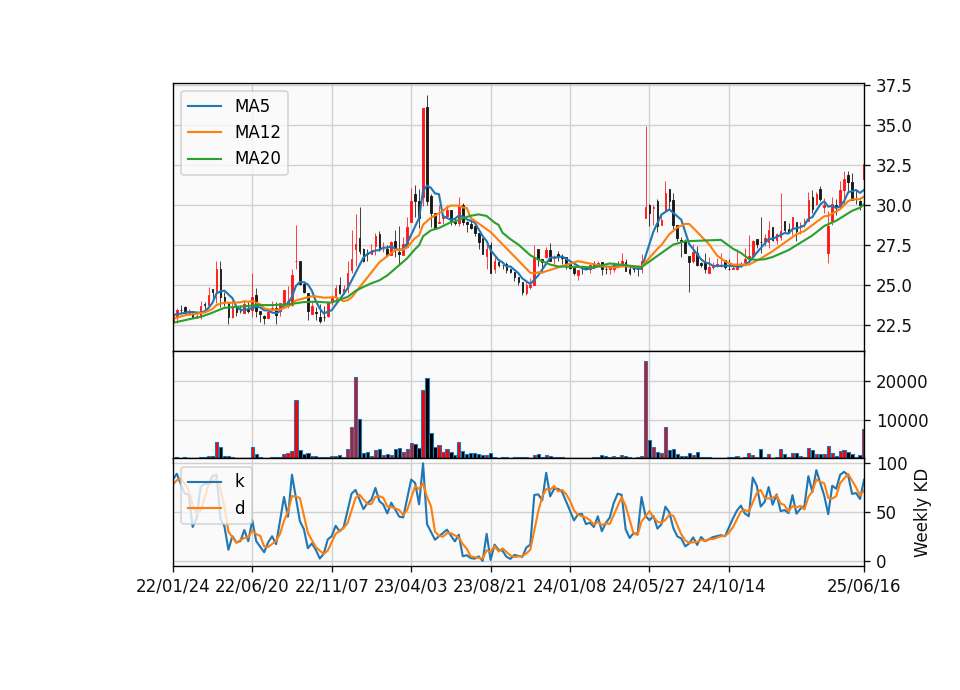Click the 24/05/27 date label

click(x=649, y=587)
